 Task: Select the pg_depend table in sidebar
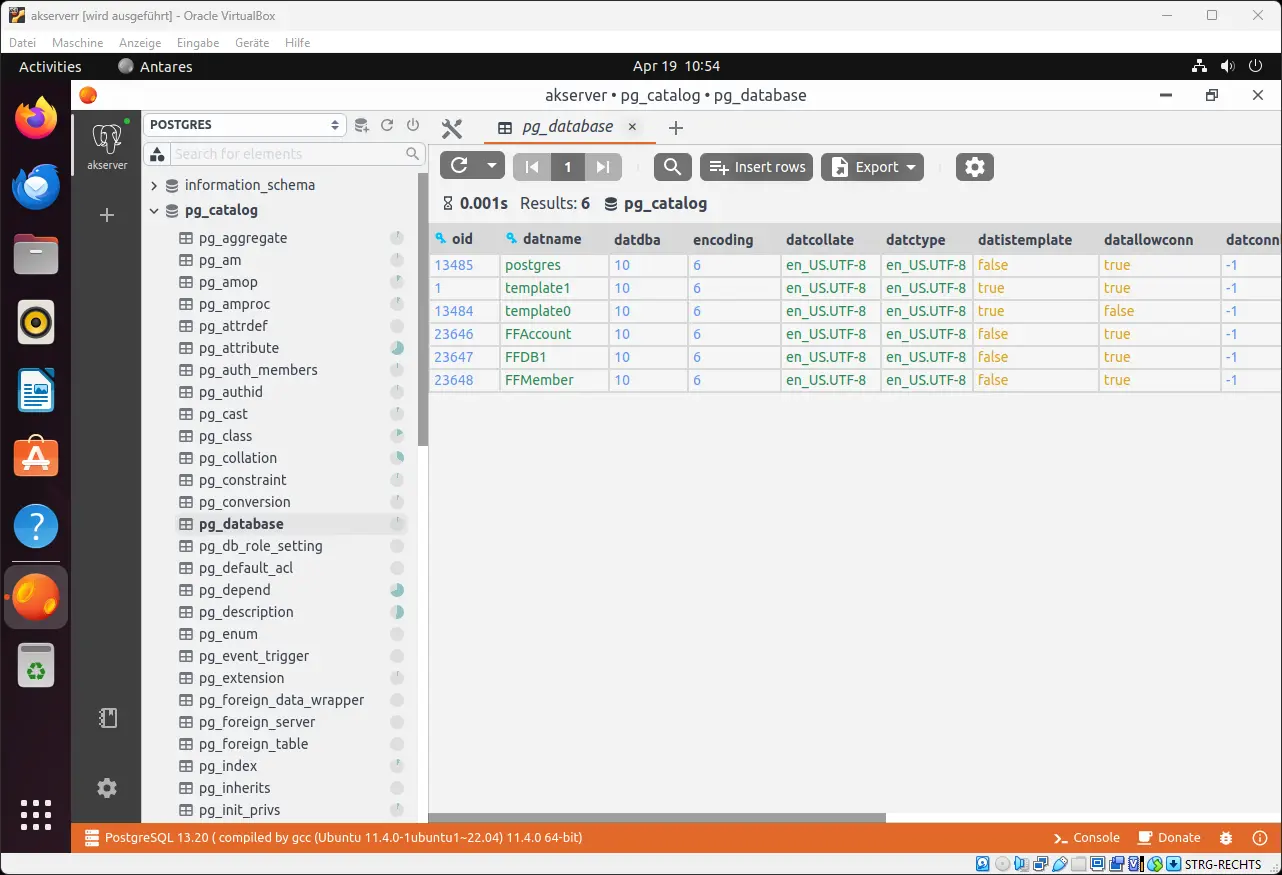234,590
